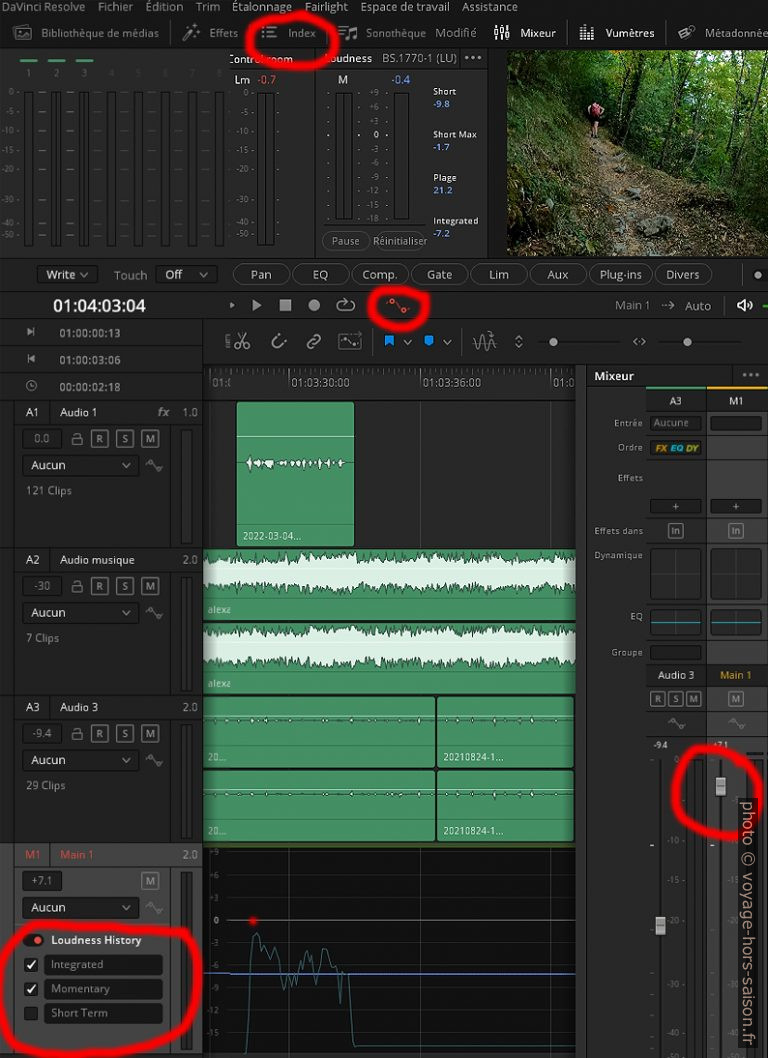Solo the A2 Audio musique track

[x=125, y=586]
